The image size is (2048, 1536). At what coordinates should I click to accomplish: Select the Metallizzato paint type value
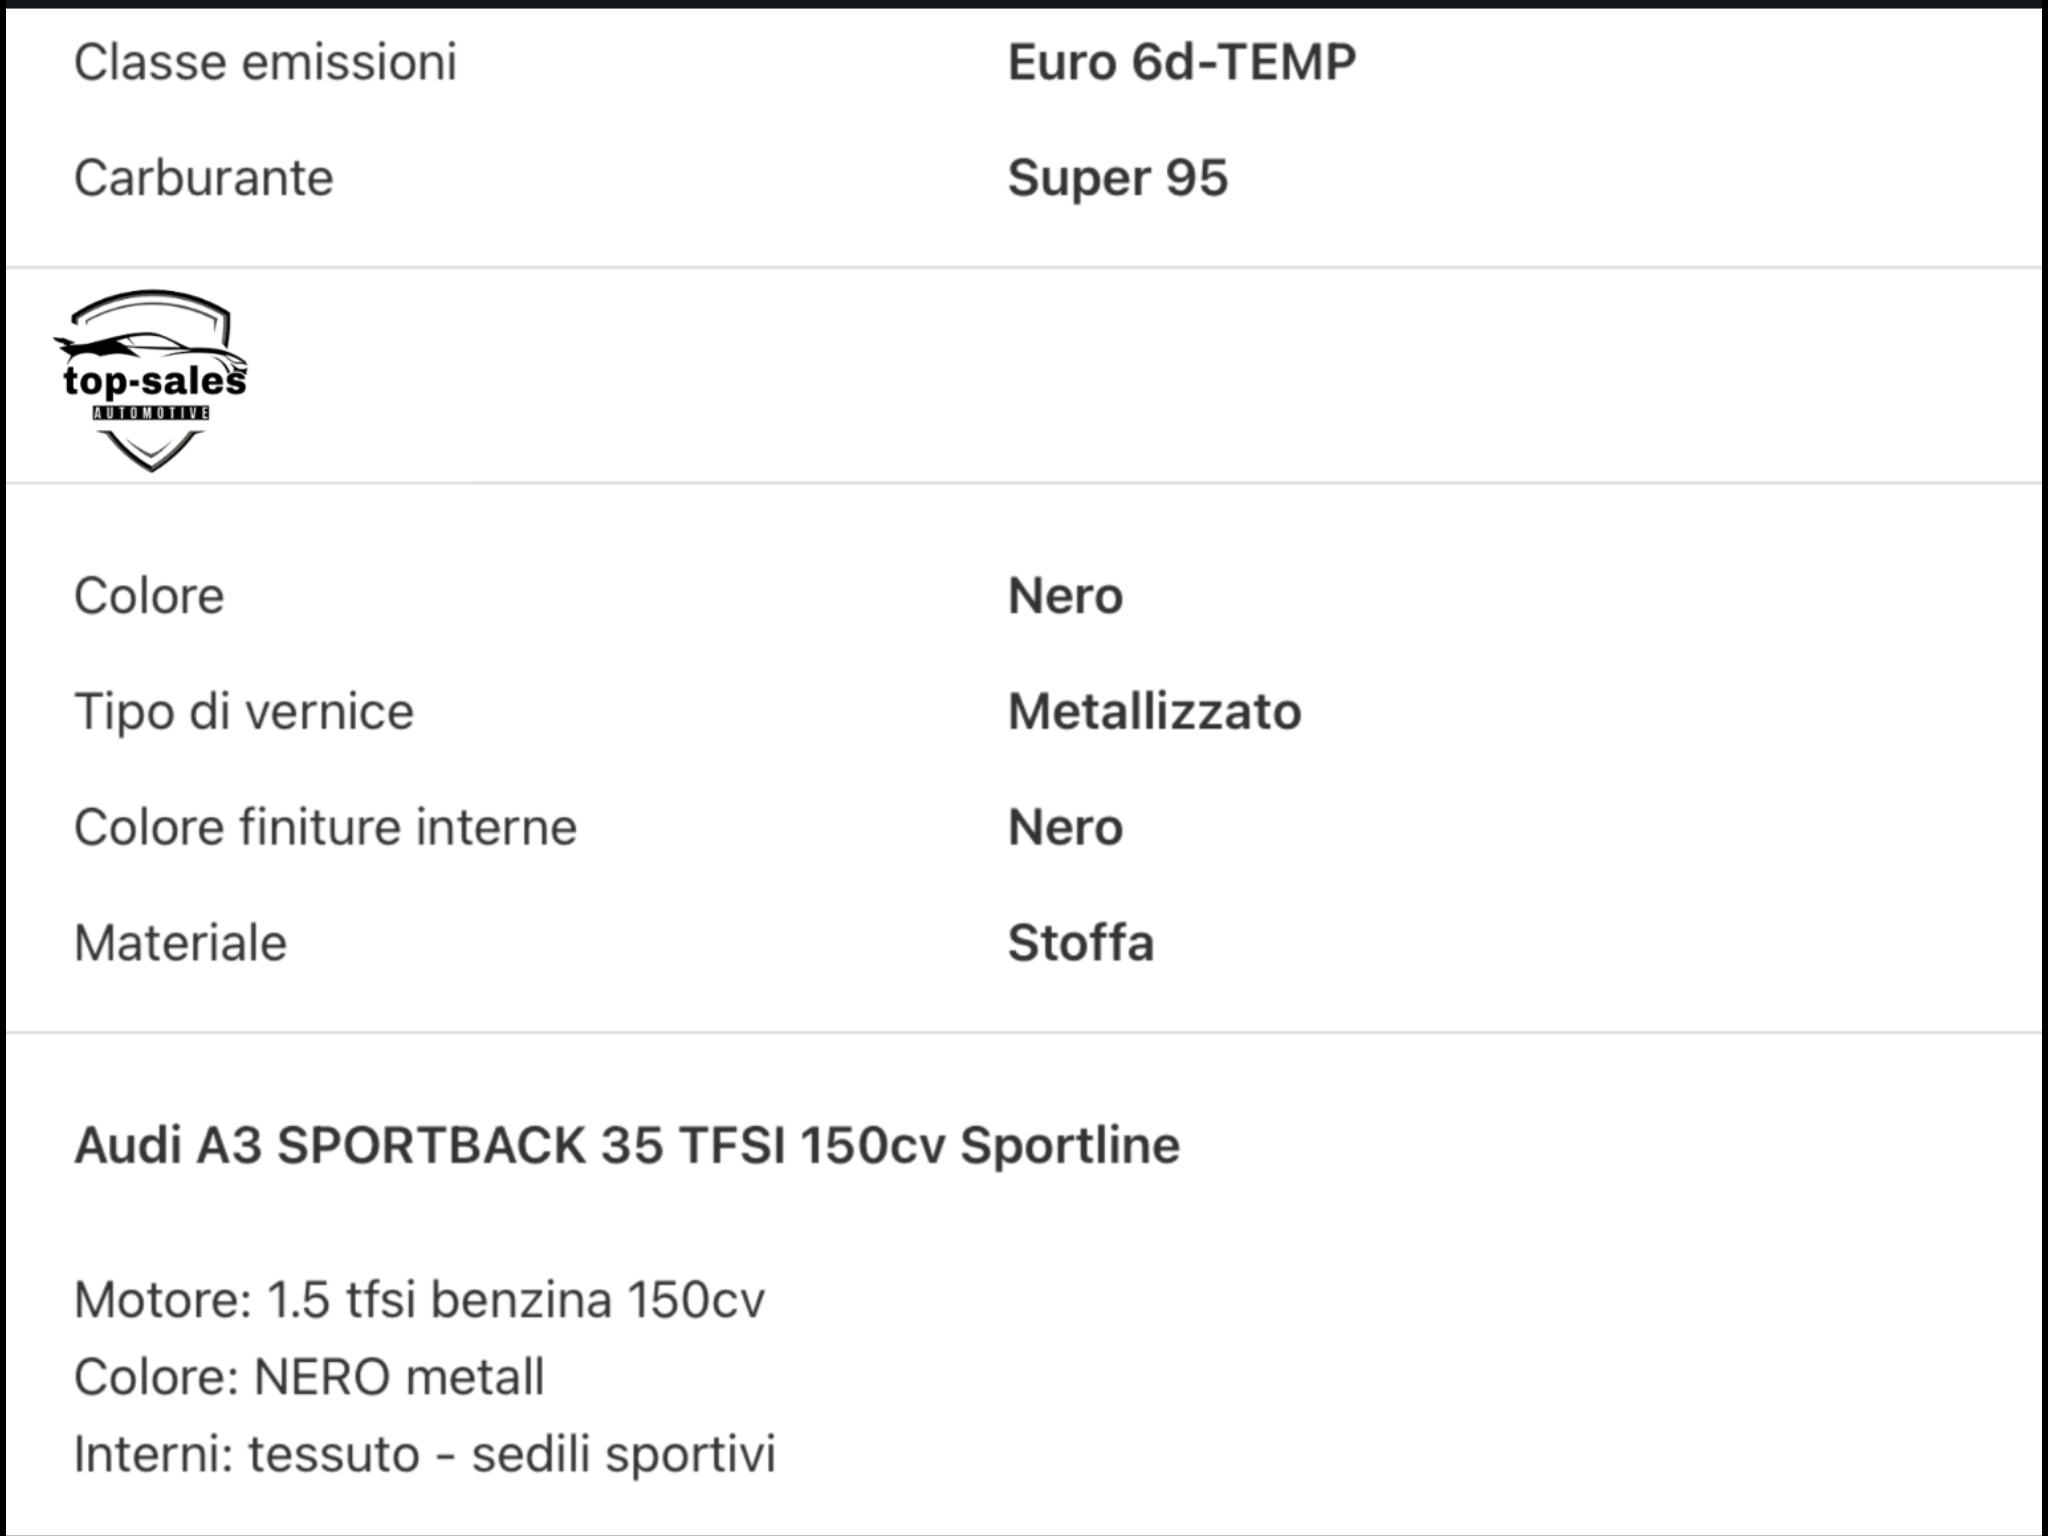[1154, 712]
